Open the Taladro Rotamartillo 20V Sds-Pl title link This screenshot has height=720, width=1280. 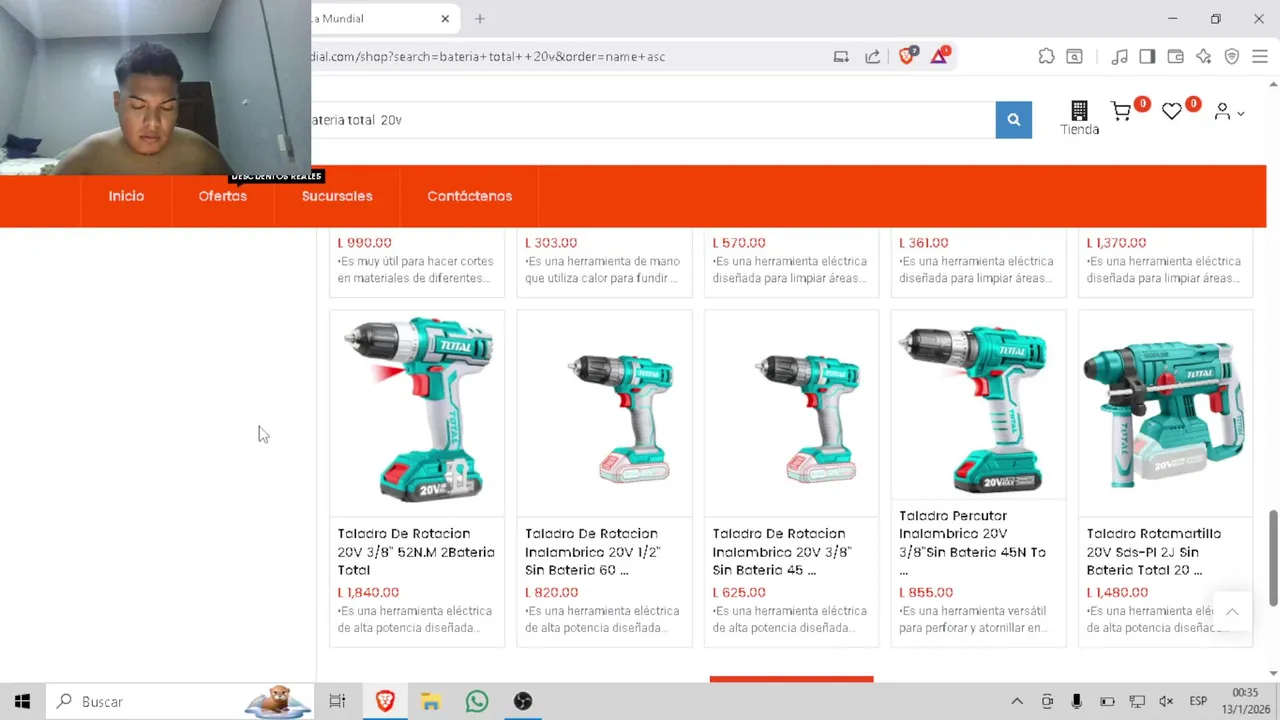pos(1154,552)
